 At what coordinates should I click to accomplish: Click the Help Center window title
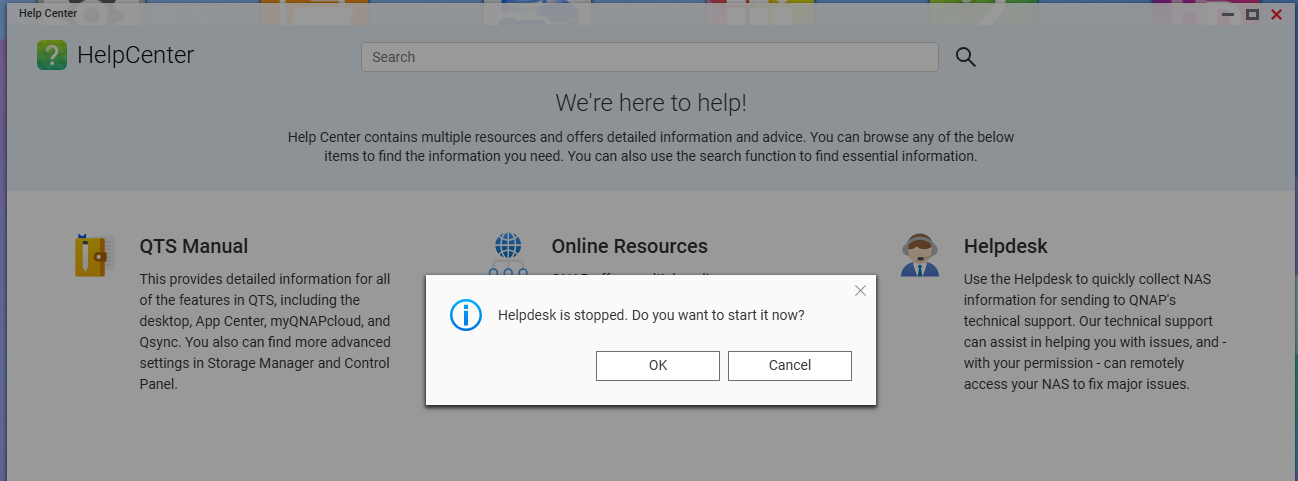(x=48, y=14)
